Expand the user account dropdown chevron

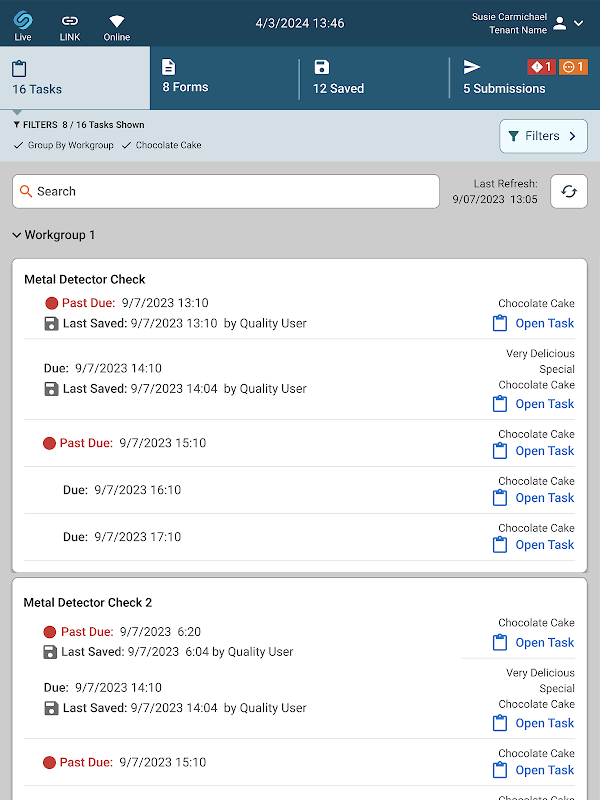pyautogui.click(x=579, y=23)
